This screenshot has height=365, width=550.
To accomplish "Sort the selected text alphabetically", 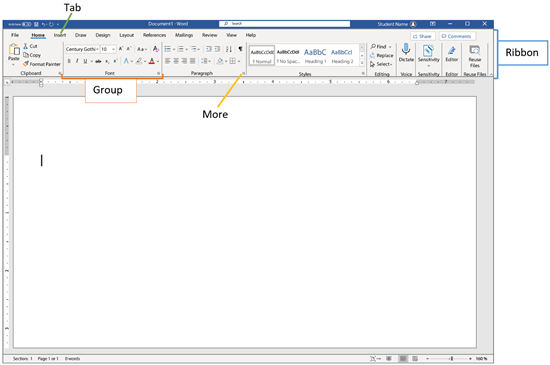I will 229,49.
